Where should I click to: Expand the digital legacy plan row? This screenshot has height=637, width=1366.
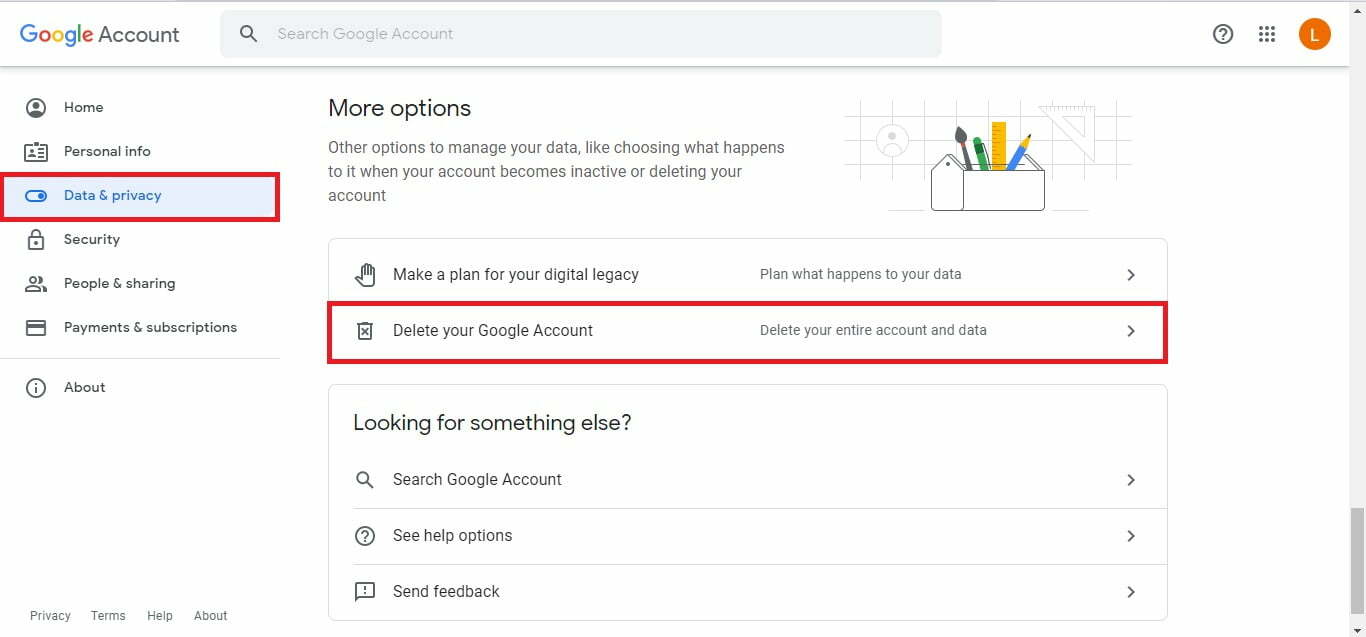[1131, 274]
